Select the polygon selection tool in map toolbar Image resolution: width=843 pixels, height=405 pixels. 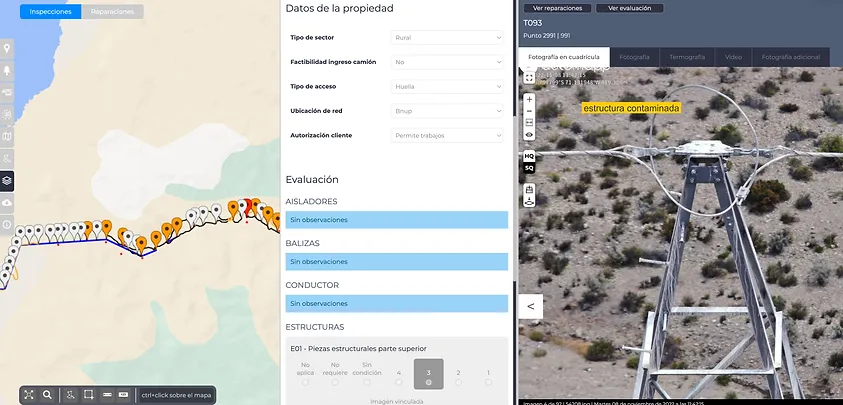point(70,395)
